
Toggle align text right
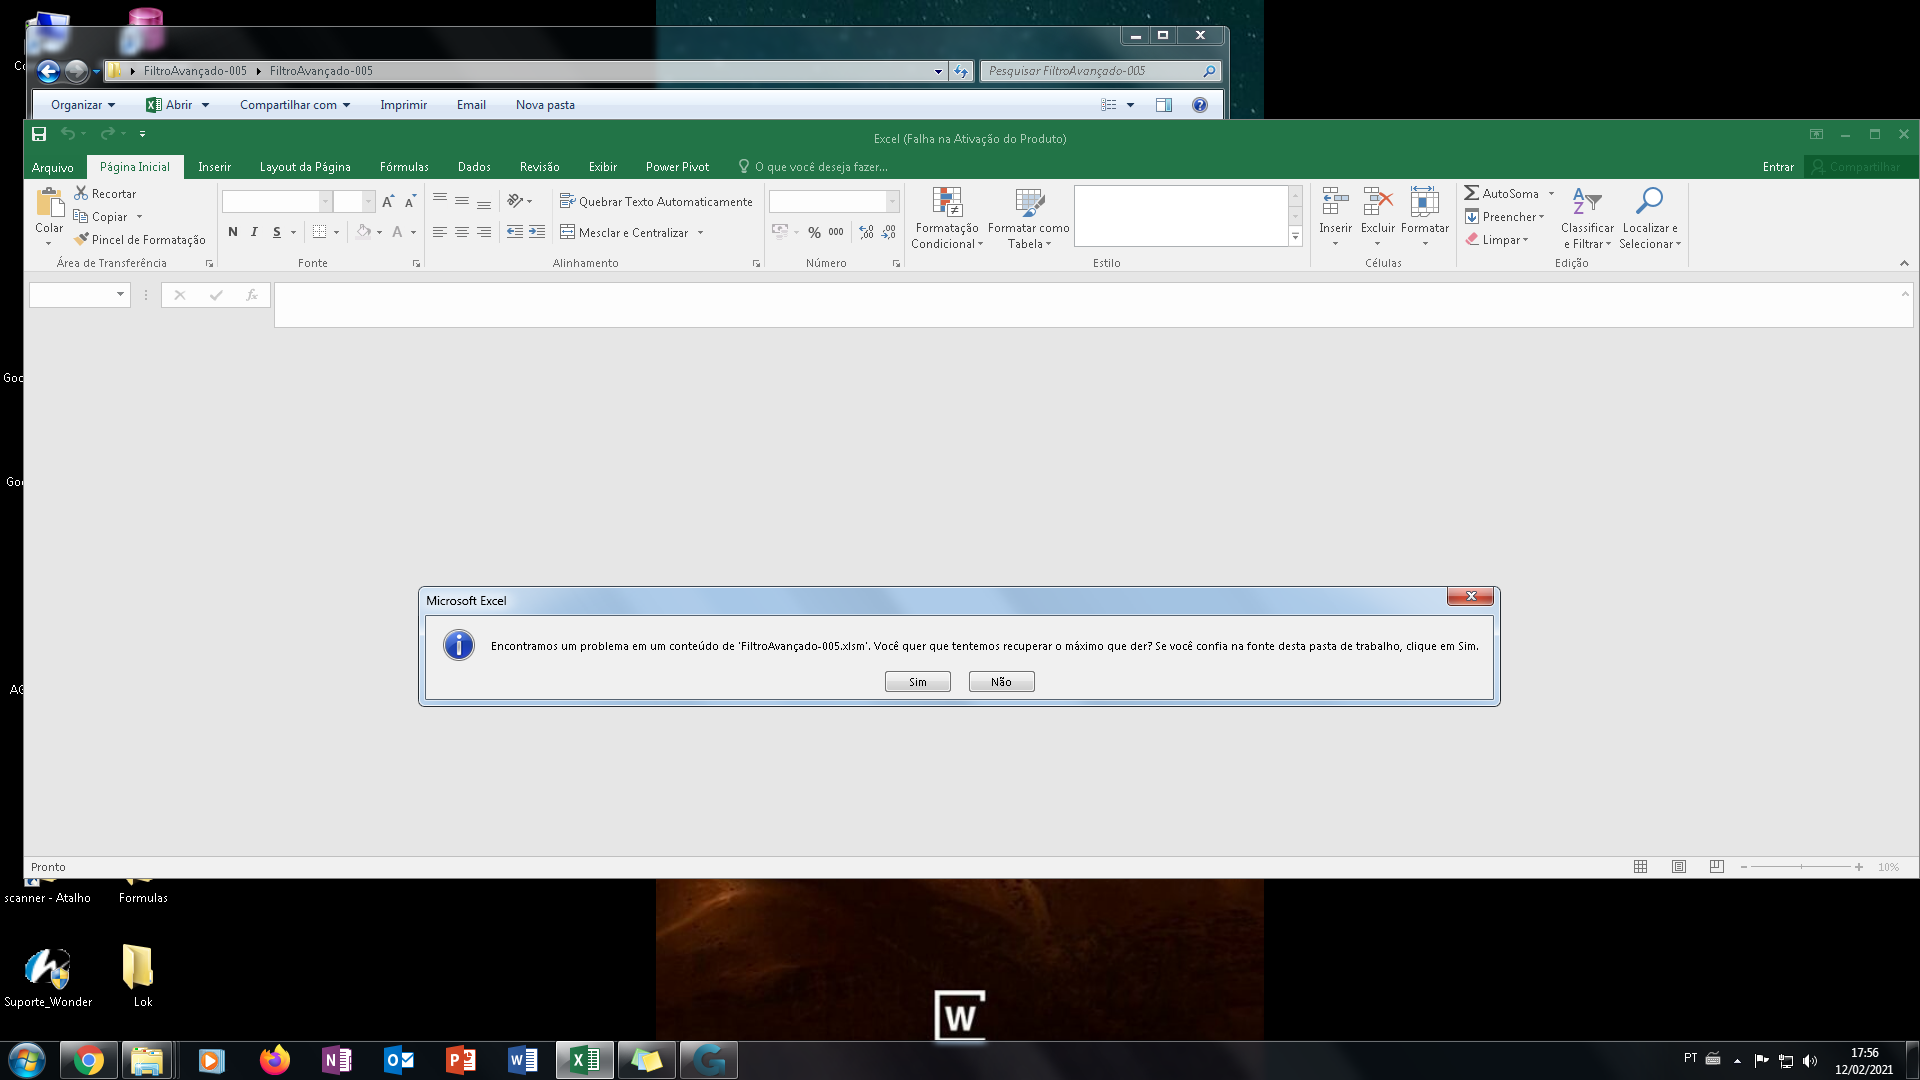point(484,232)
